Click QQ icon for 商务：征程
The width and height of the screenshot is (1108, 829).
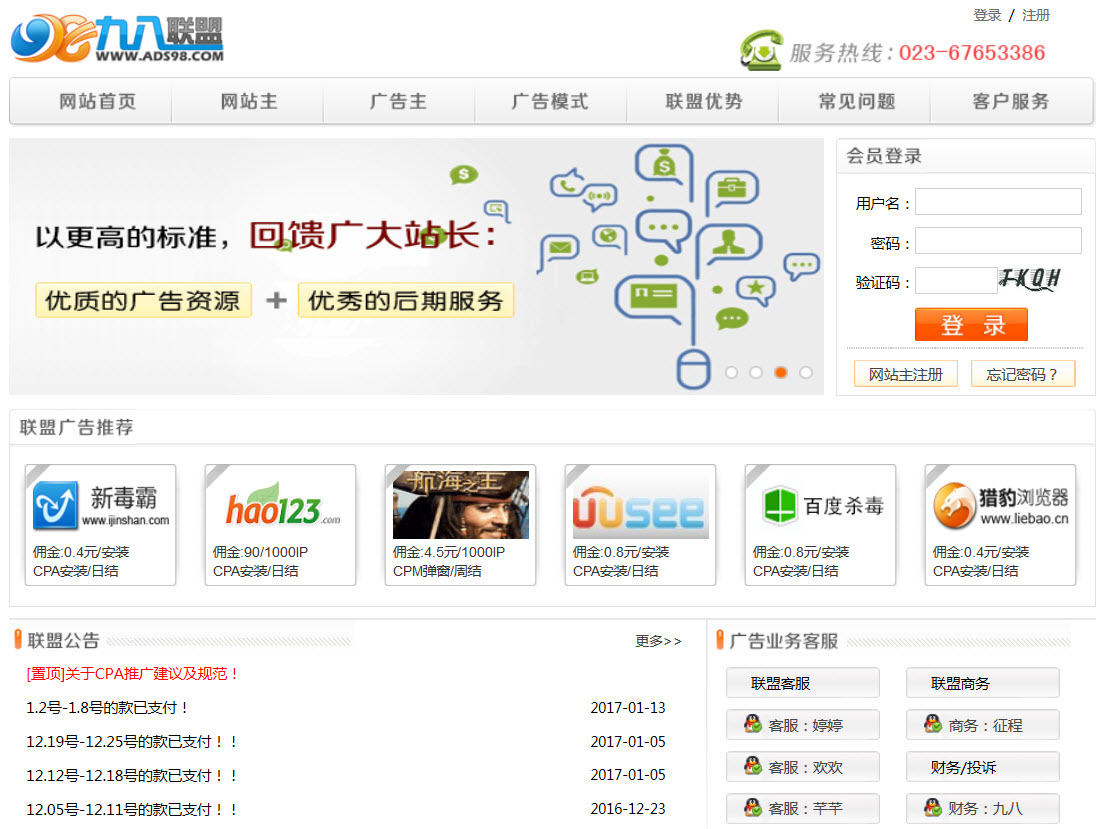[x=933, y=724]
